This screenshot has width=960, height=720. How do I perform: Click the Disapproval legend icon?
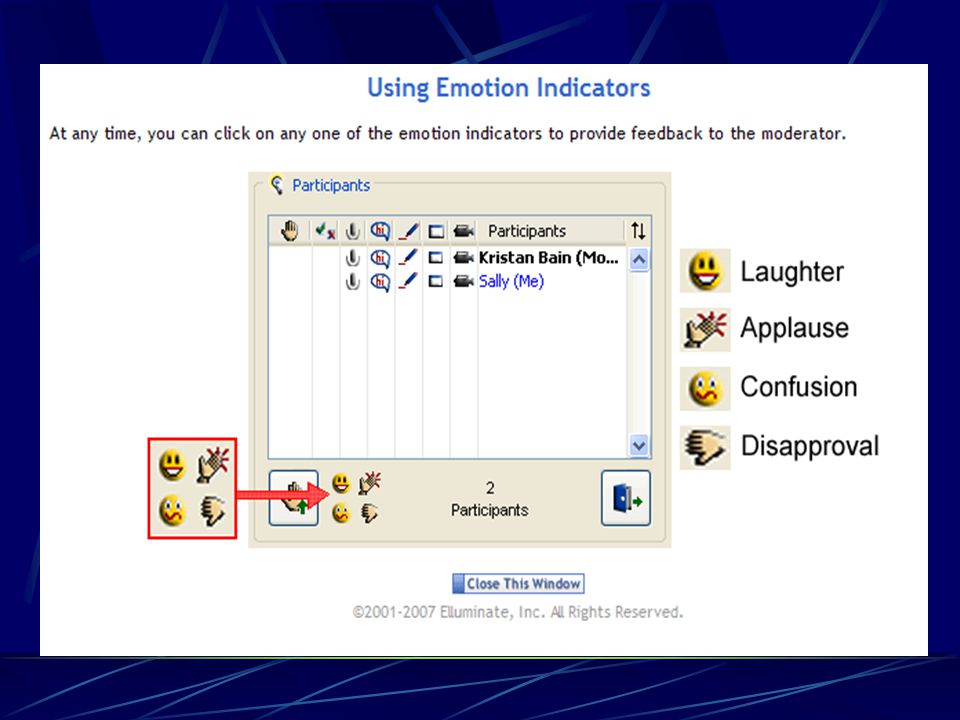point(705,447)
